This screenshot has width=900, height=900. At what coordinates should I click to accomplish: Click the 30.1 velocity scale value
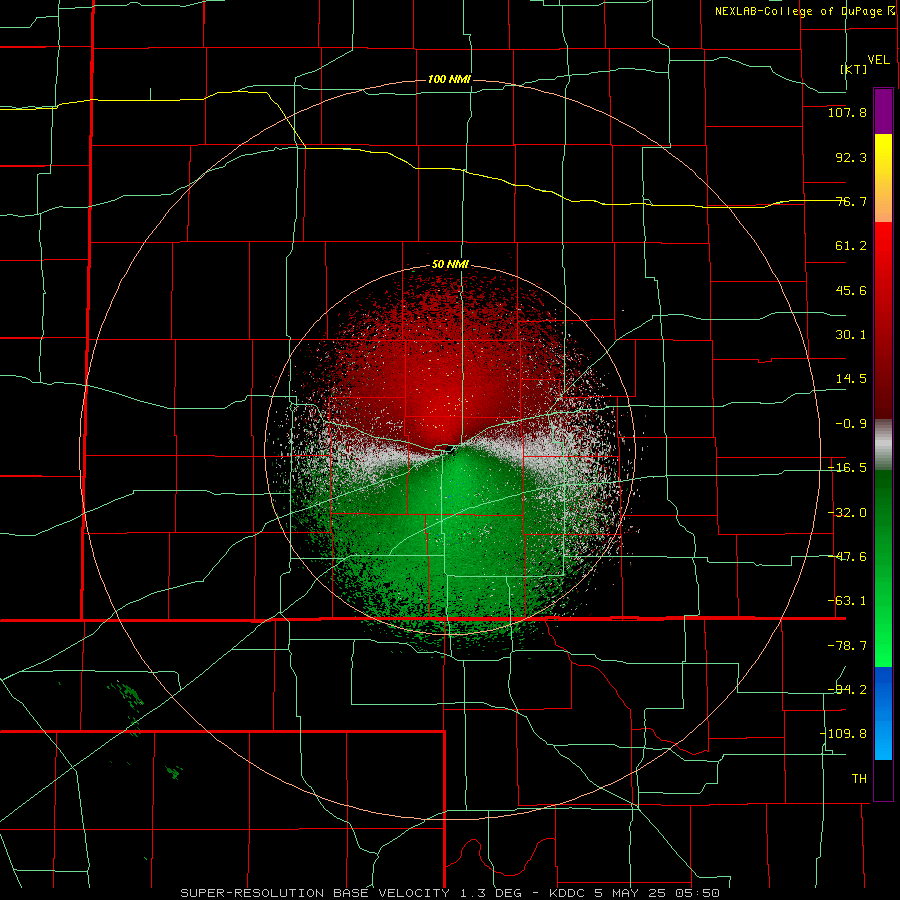851,335
